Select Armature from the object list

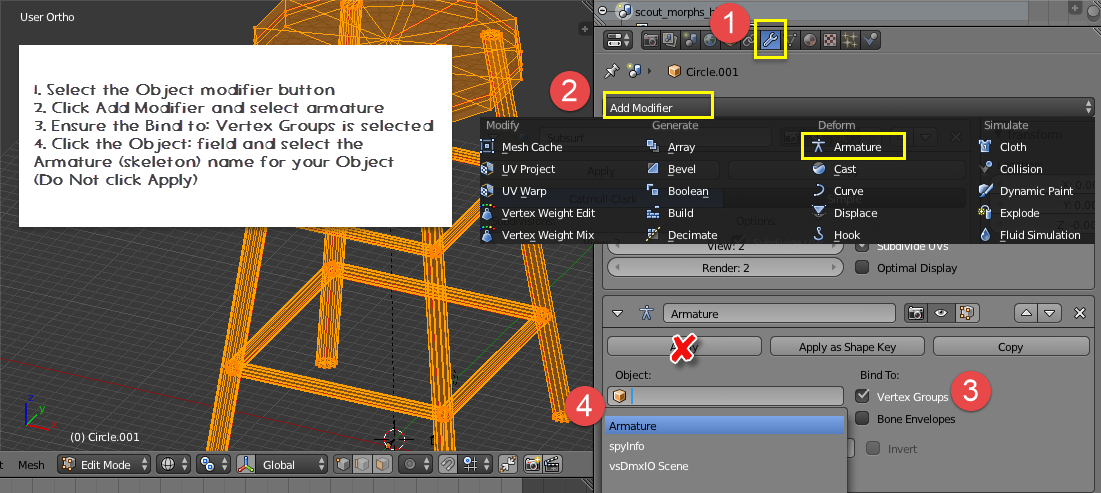pyautogui.click(x=725, y=426)
